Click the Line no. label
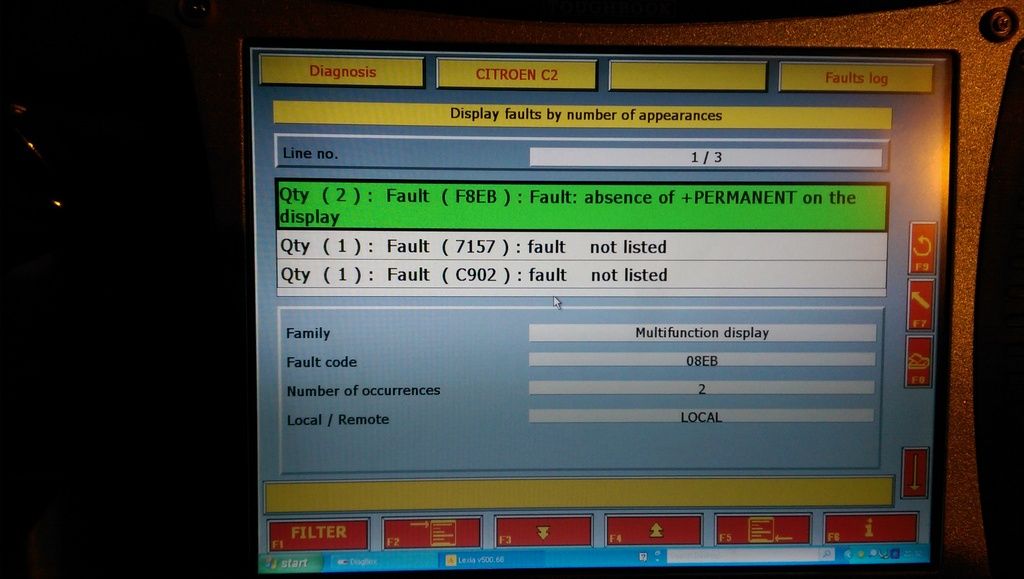 [310, 154]
